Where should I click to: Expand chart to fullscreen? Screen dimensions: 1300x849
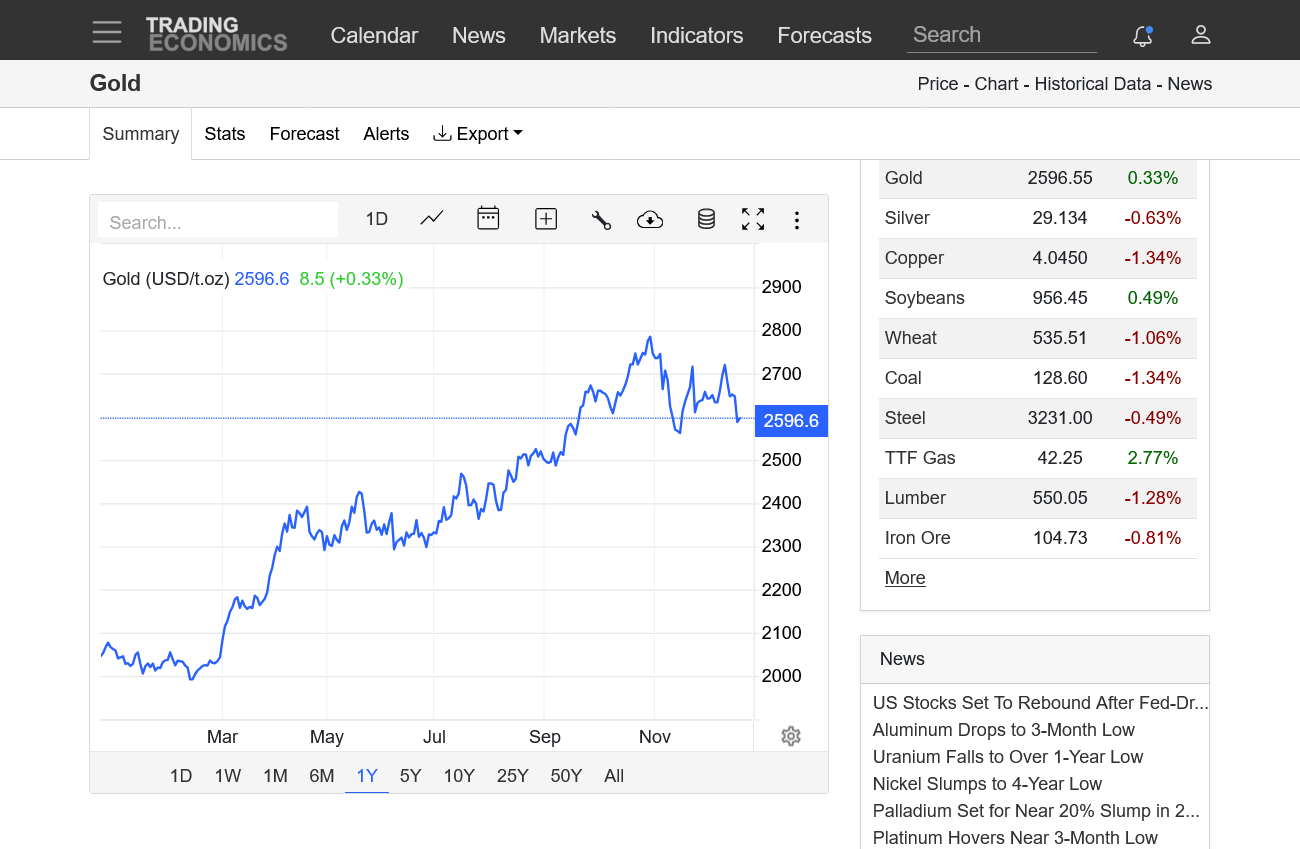coord(753,219)
